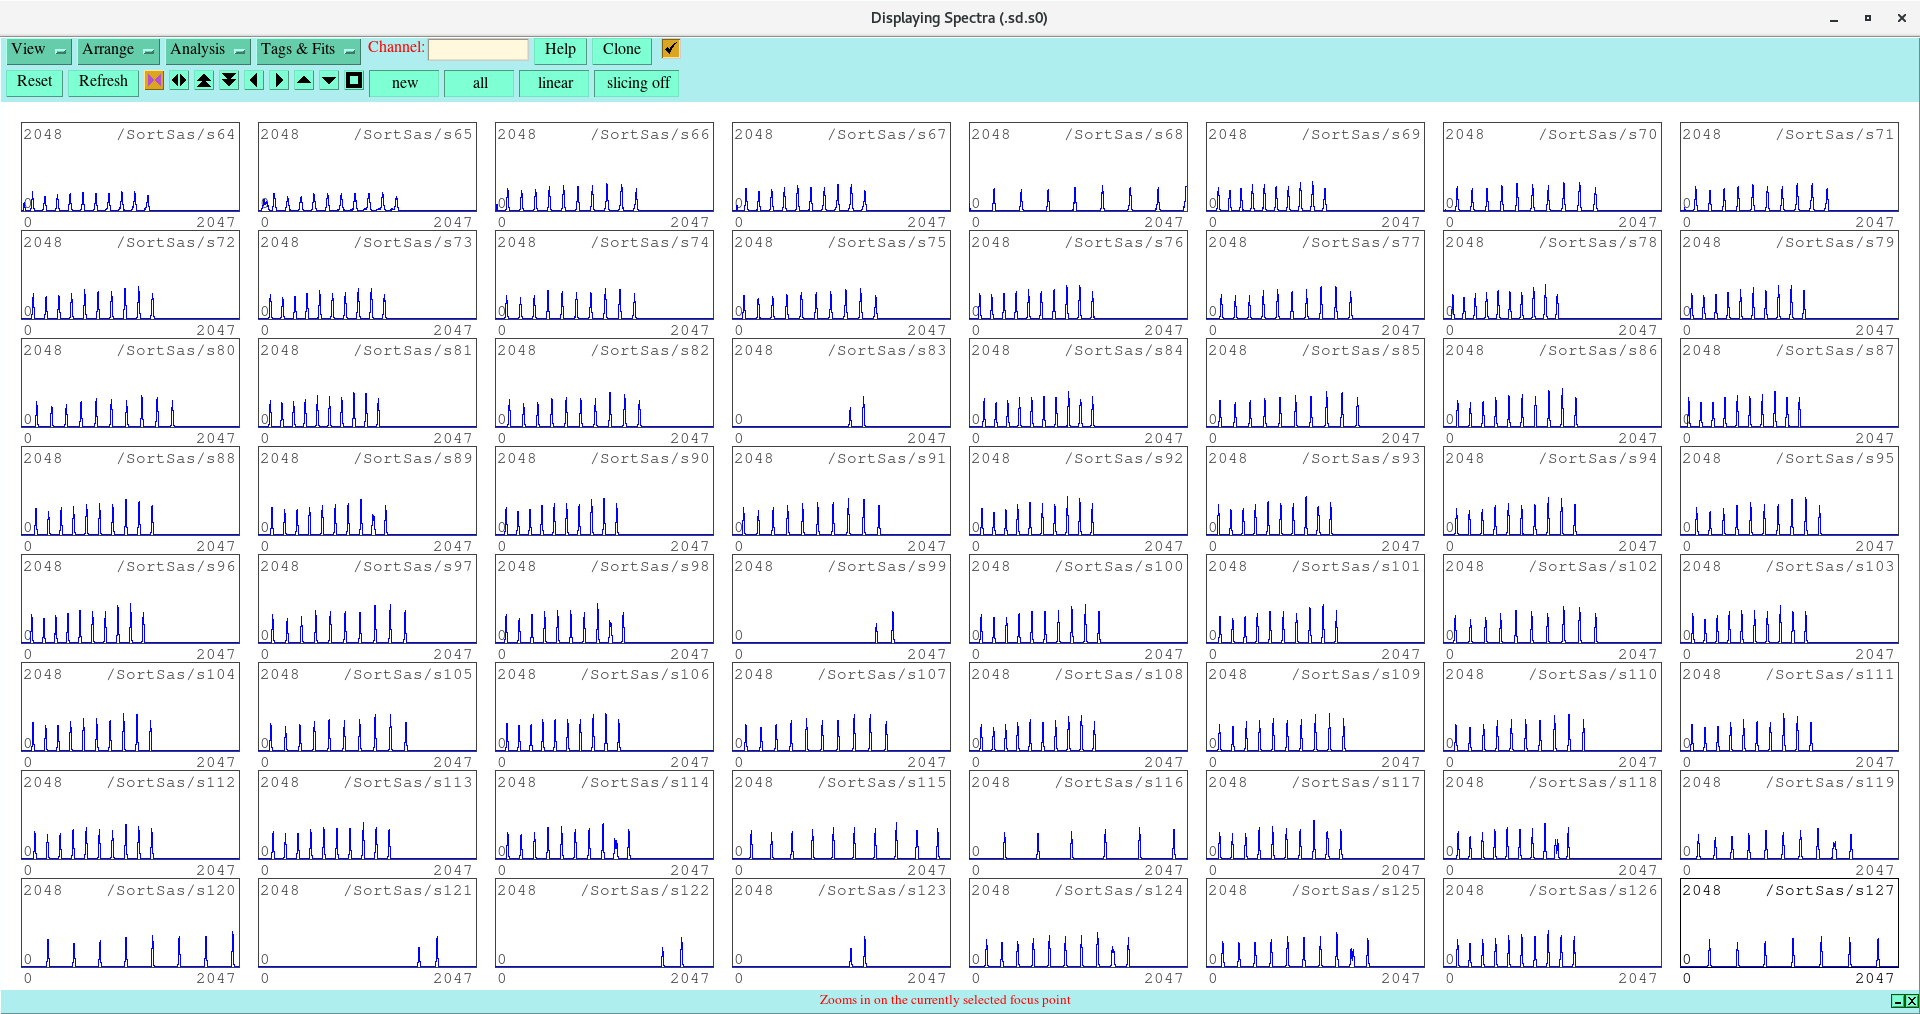Screen dimensions: 1920x1014
Task: Open the Help menu
Action: (559, 50)
